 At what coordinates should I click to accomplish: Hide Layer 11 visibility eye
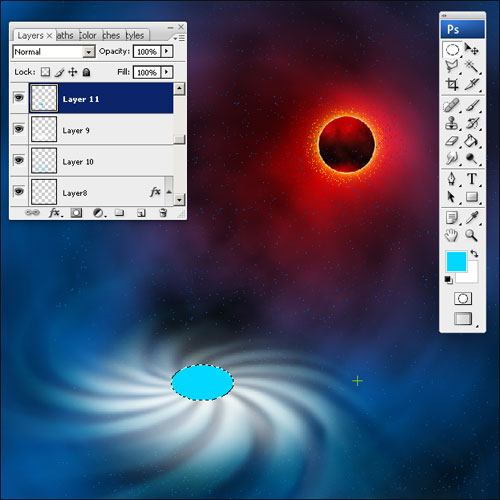19,98
